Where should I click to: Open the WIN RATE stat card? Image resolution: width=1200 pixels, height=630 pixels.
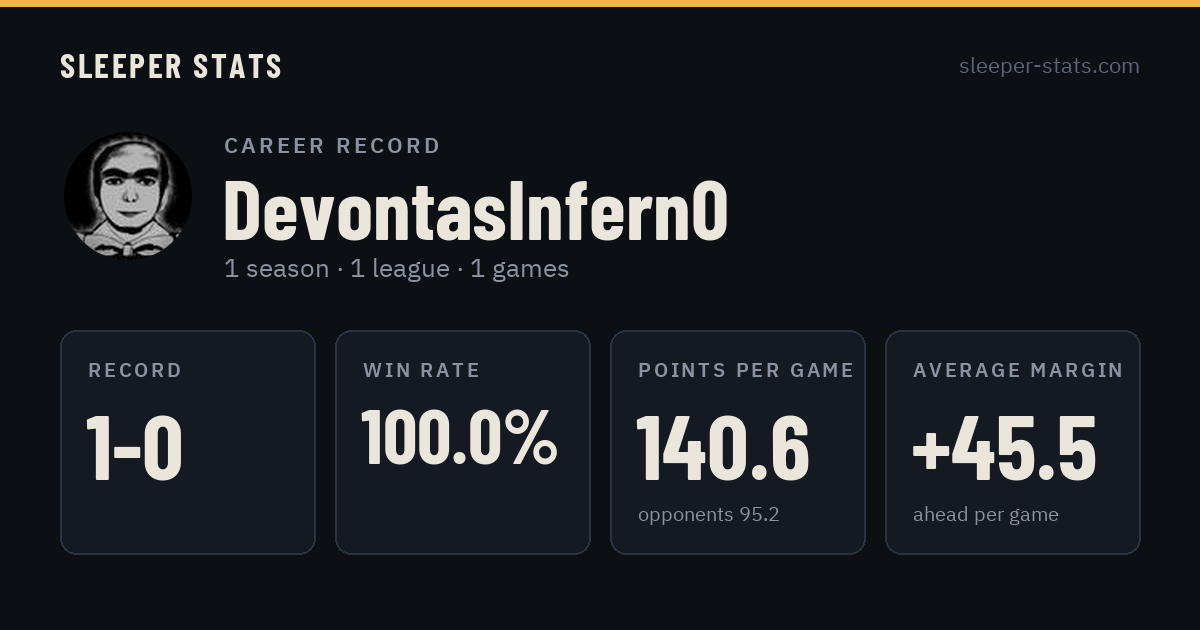463,442
